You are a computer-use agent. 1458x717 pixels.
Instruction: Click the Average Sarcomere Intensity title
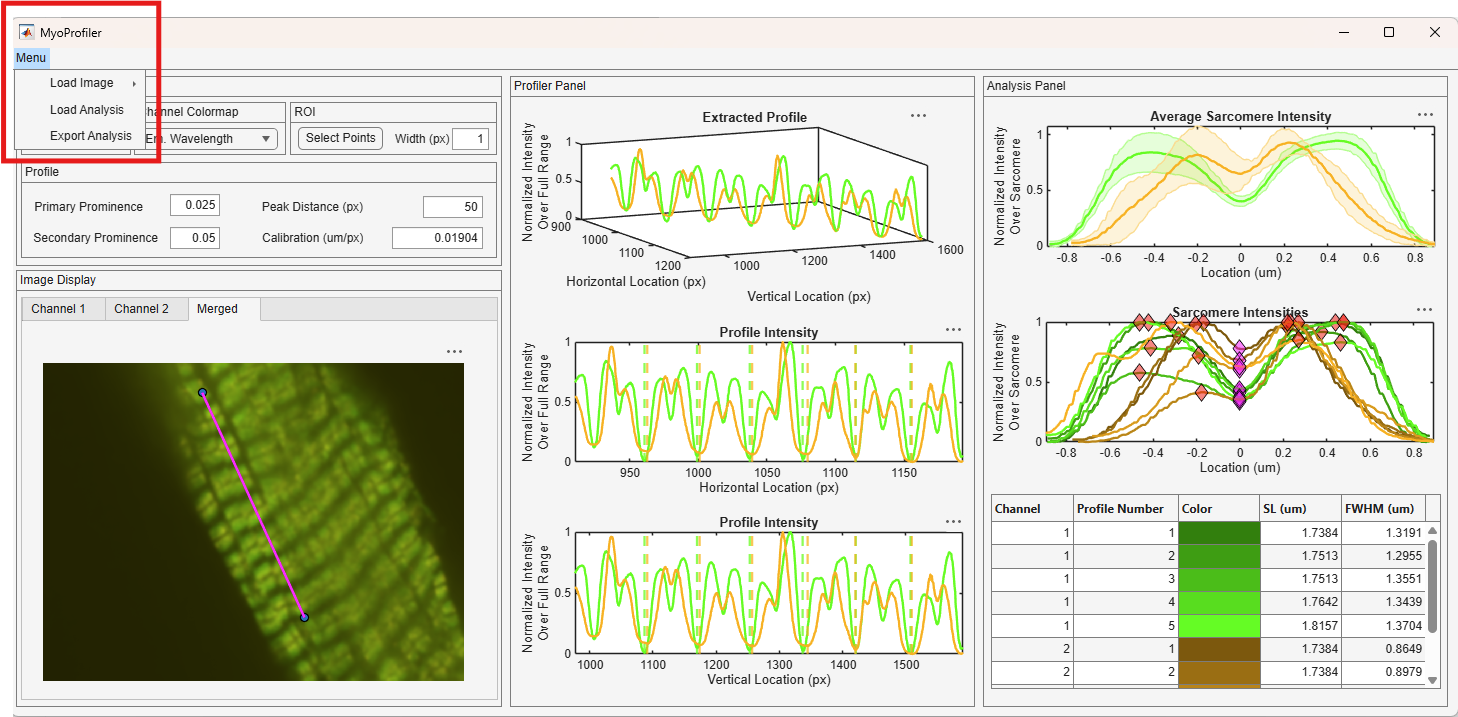click(x=1240, y=117)
